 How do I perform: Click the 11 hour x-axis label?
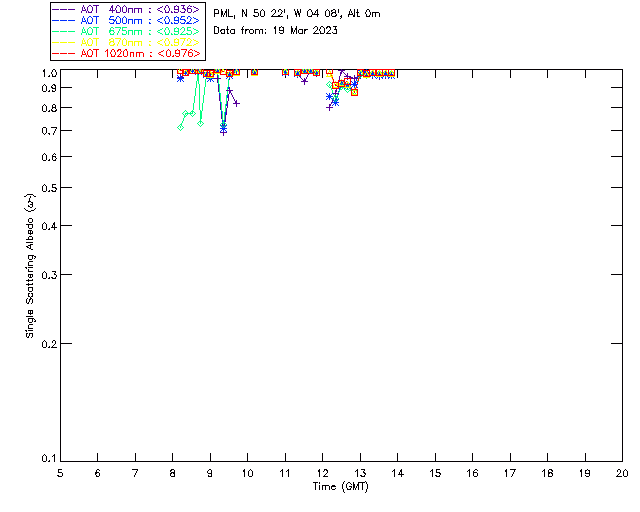click(285, 474)
